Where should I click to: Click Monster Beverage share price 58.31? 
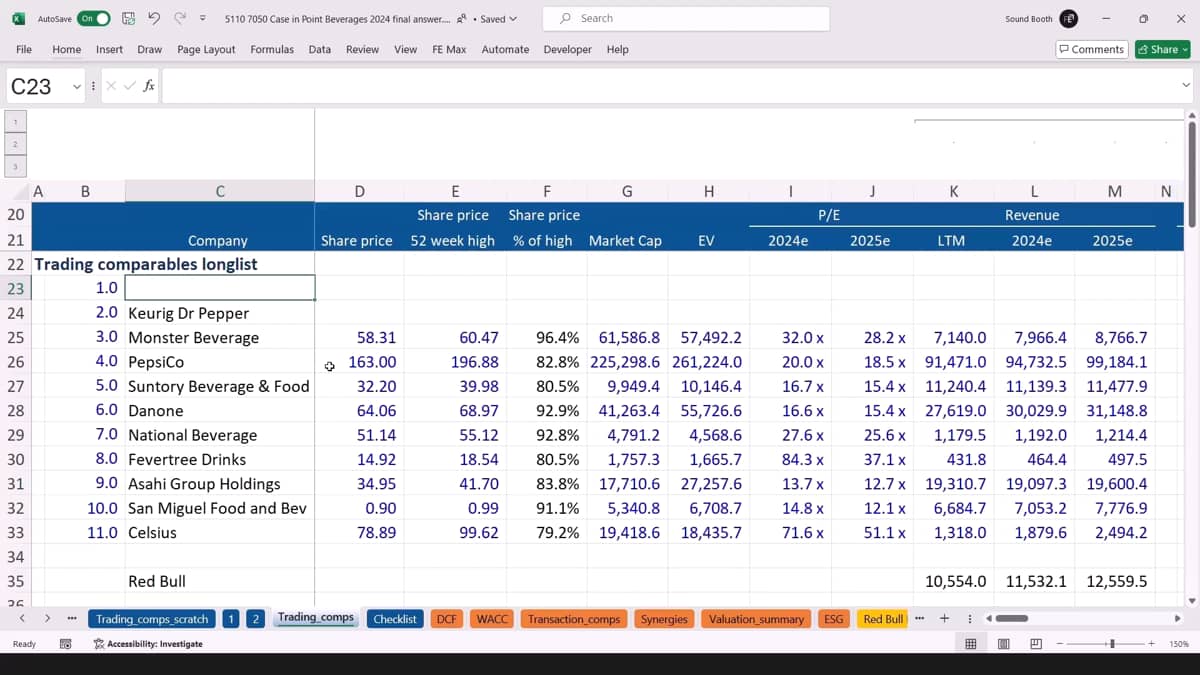click(x=359, y=338)
